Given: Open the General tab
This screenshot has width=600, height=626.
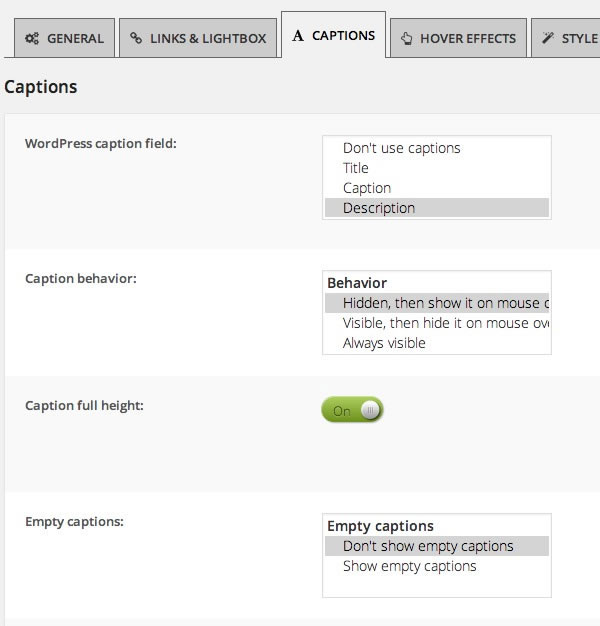Looking at the screenshot, I should pos(64,38).
